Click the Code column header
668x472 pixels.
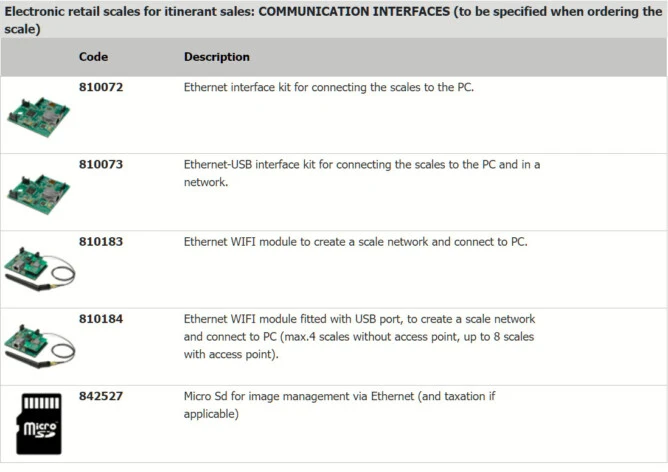point(93,57)
